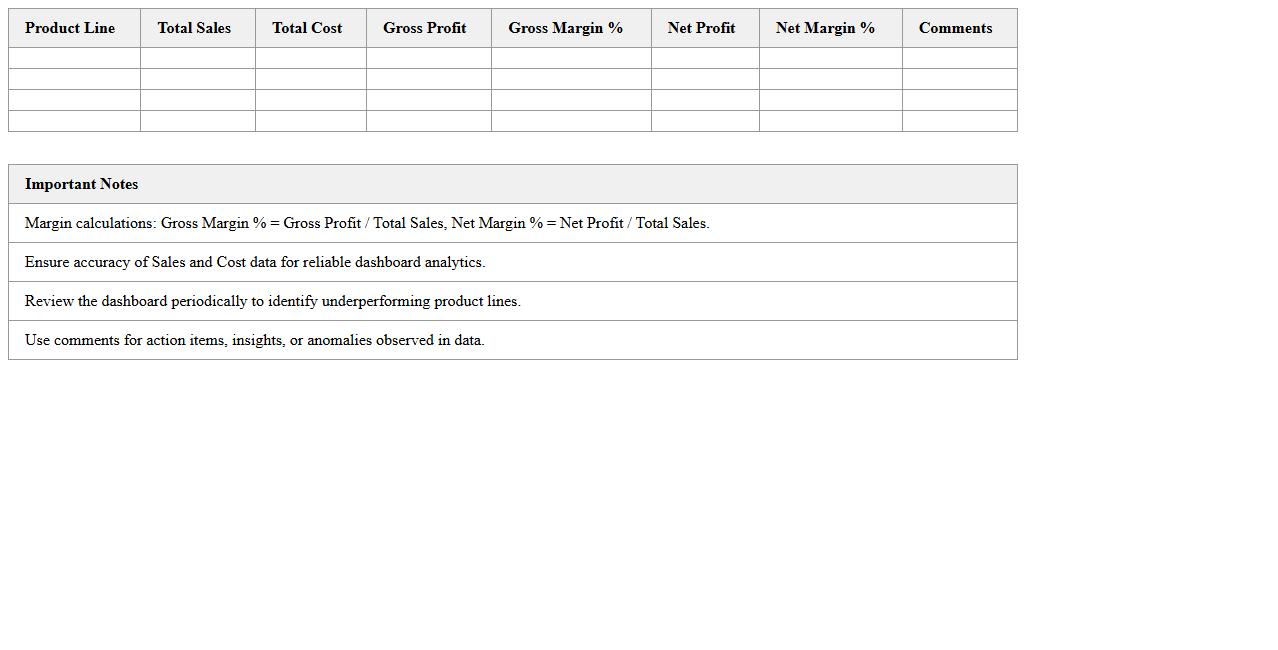Click the Net Margin % header

pyautogui.click(x=825, y=28)
